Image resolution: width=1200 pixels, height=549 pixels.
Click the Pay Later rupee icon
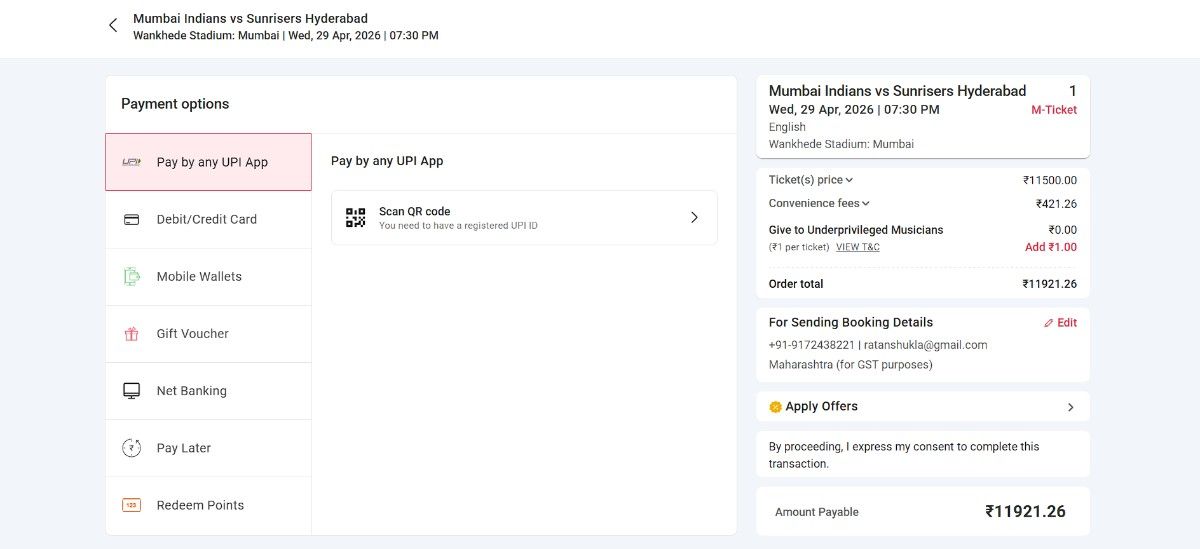tap(131, 448)
